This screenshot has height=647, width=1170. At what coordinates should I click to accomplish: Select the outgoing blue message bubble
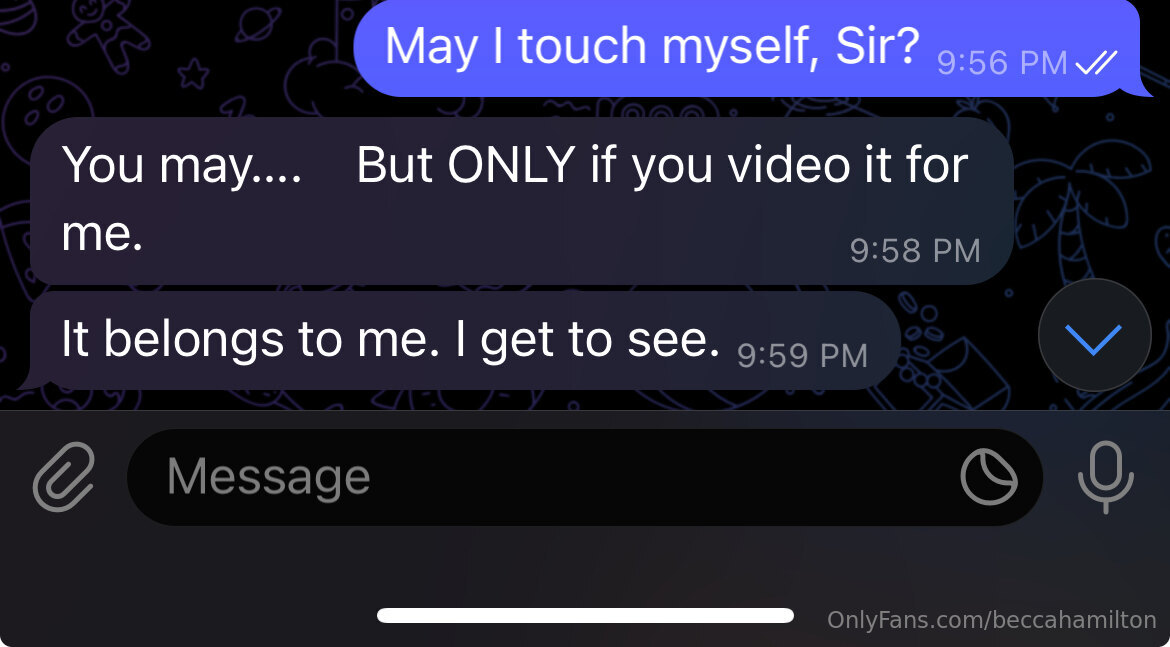point(754,48)
